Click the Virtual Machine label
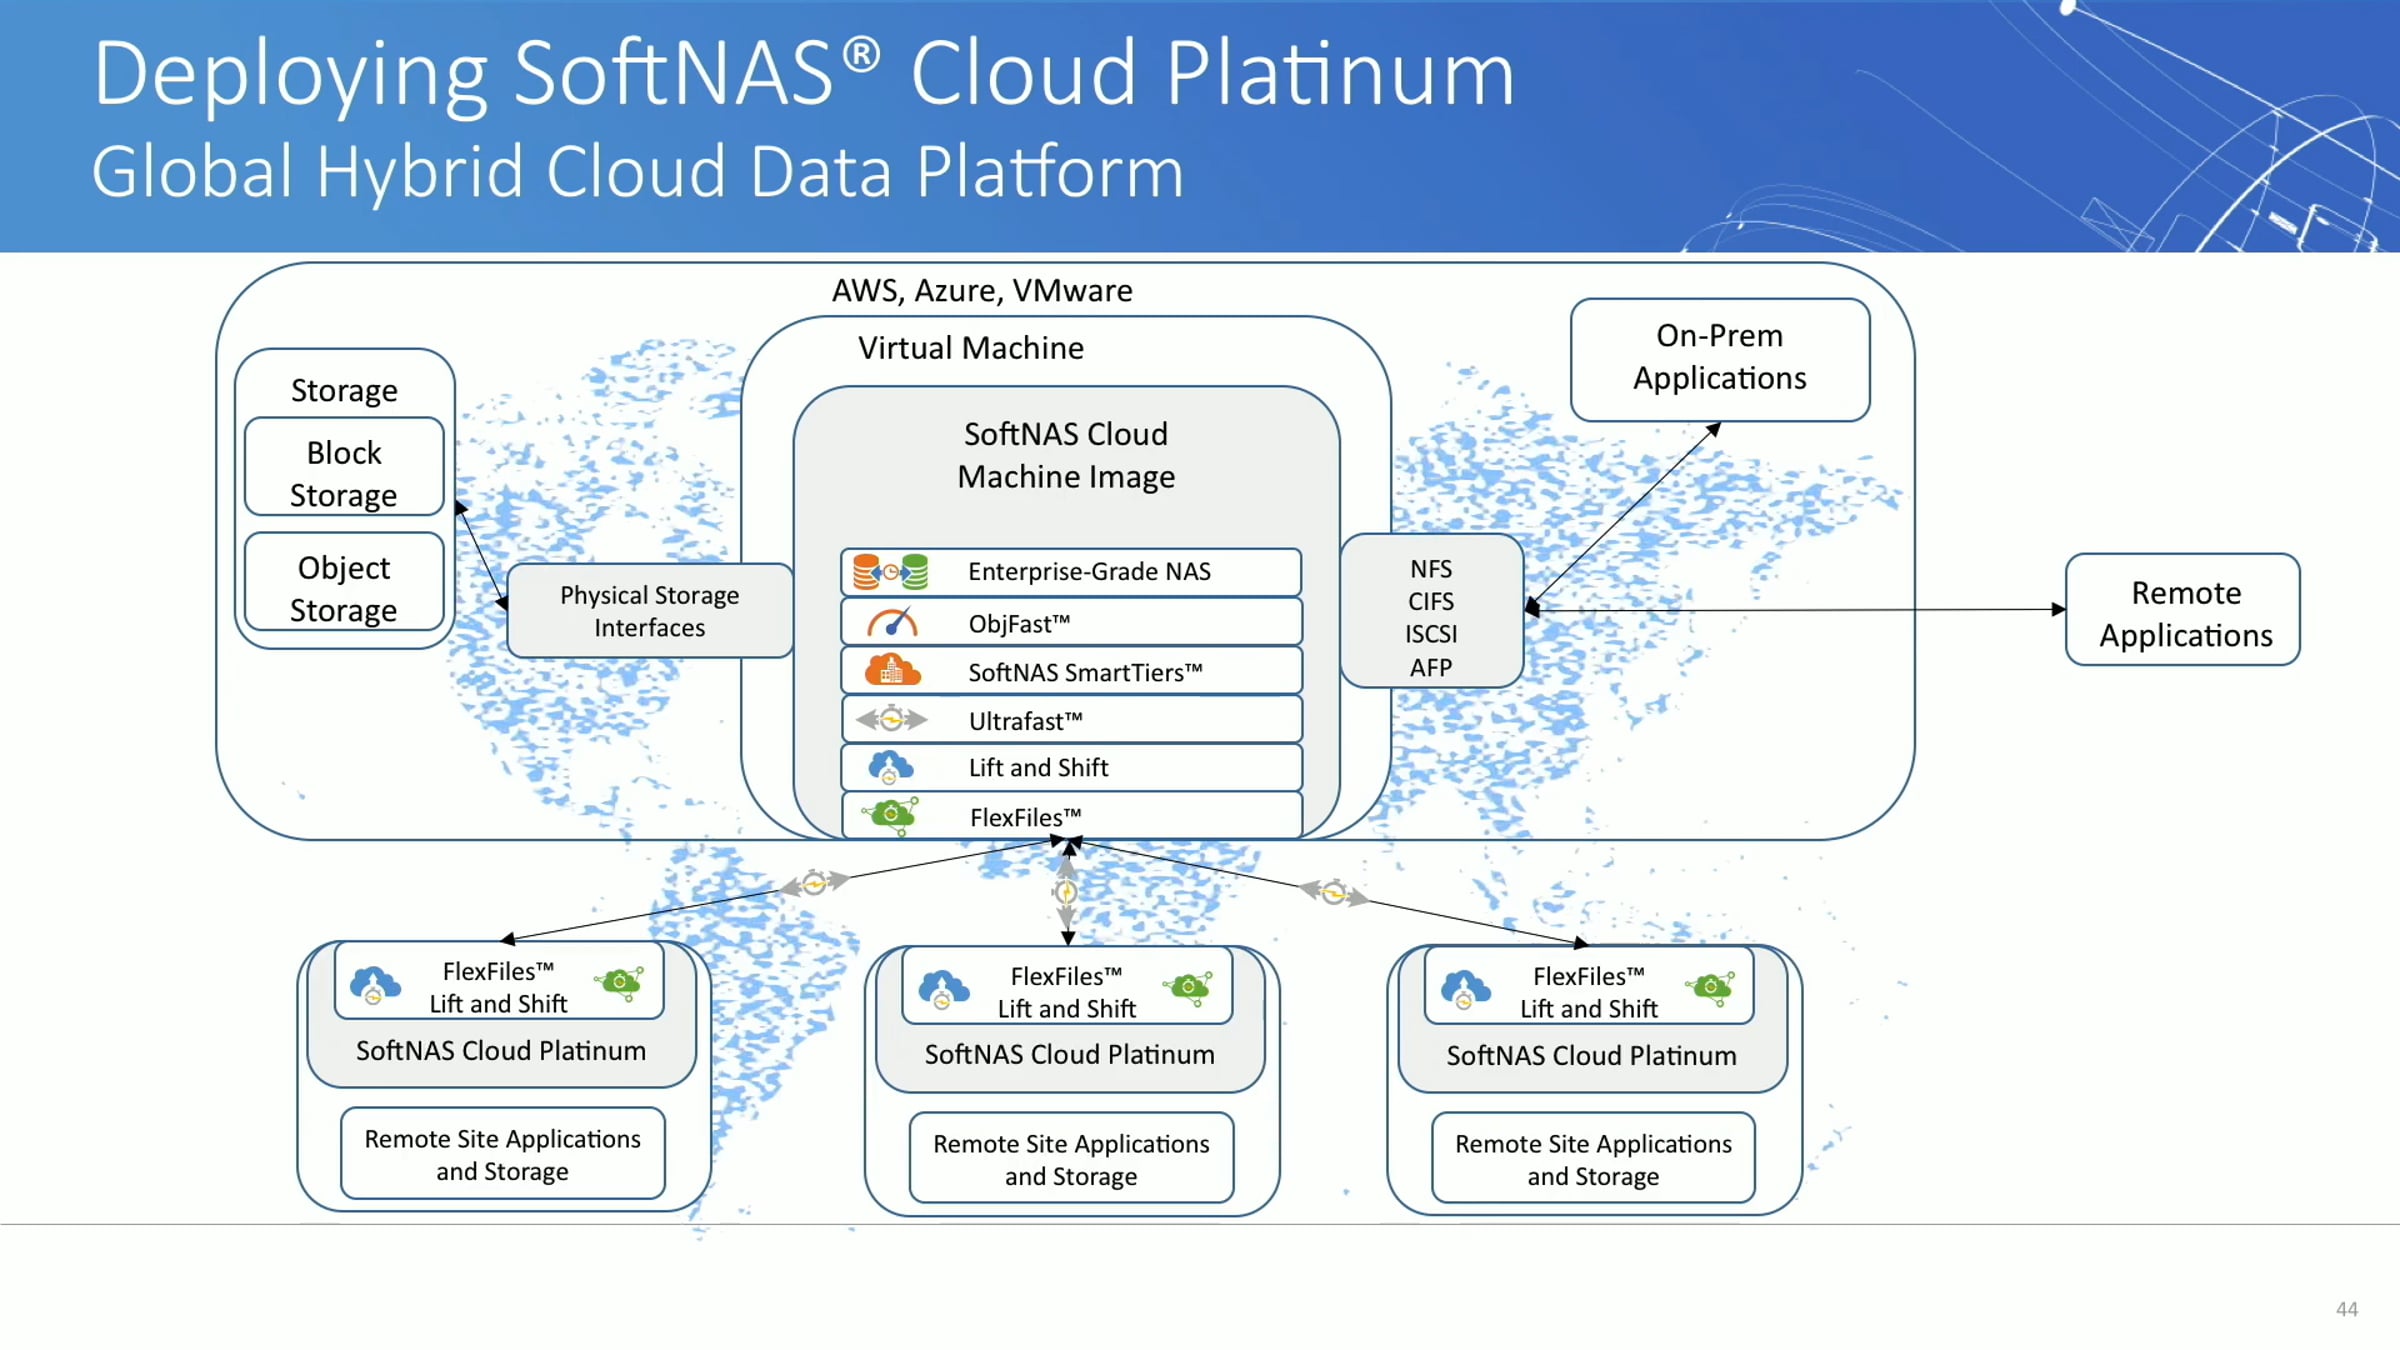 click(x=971, y=348)
